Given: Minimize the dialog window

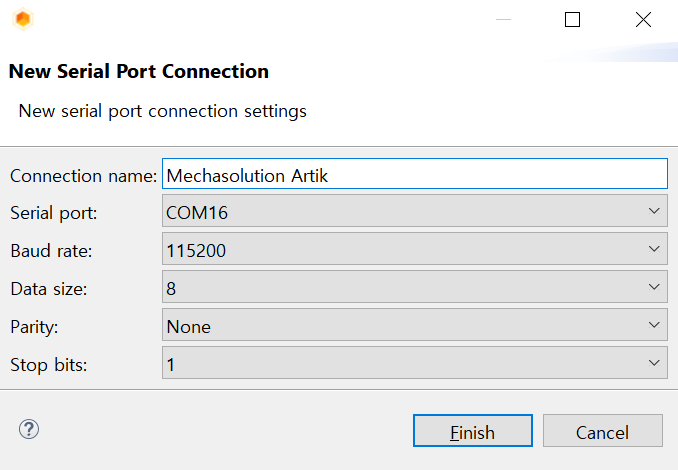Looking at the screenshot, I should pyautogui.click(x=503, y=19).
